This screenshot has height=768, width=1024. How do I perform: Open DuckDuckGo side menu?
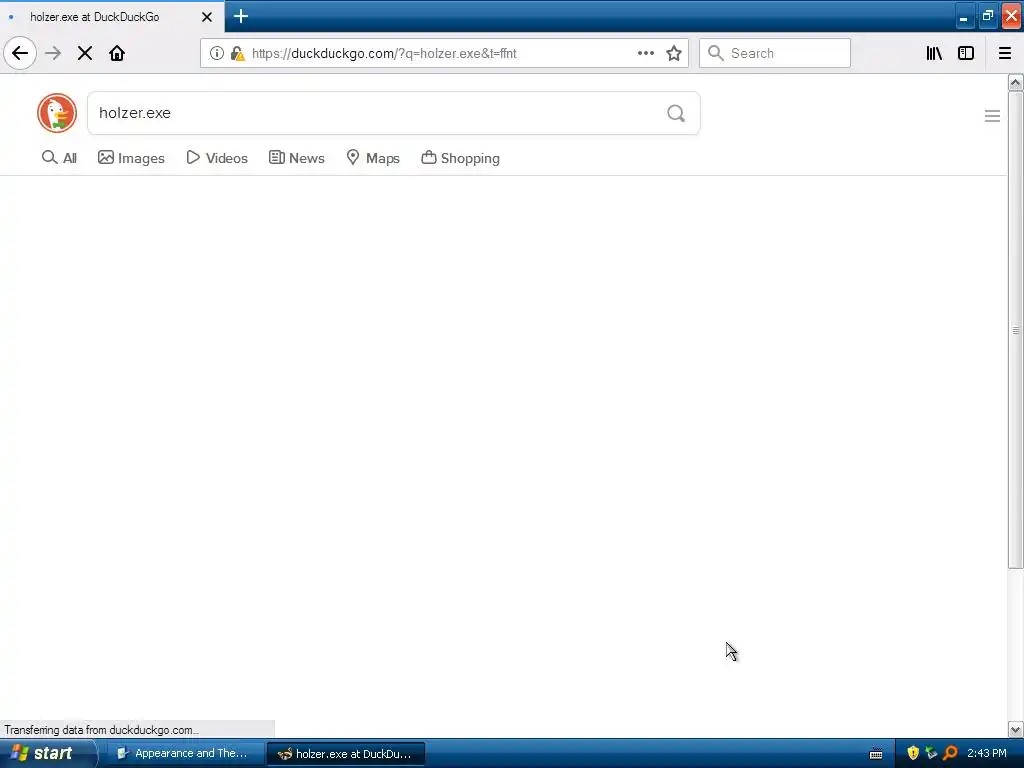click(992, 116)
